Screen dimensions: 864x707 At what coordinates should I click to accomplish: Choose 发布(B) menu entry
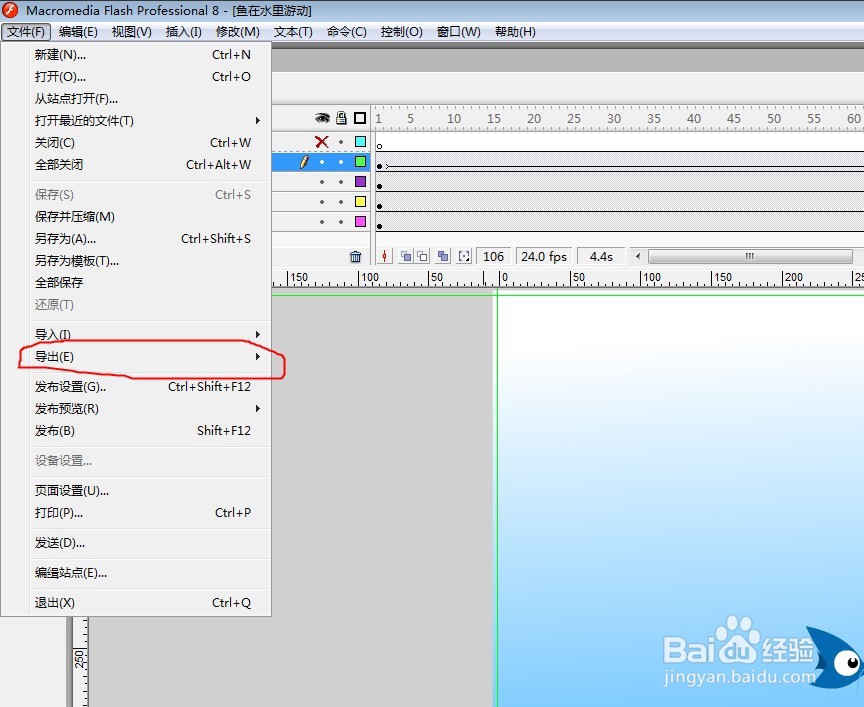point(149,430)
